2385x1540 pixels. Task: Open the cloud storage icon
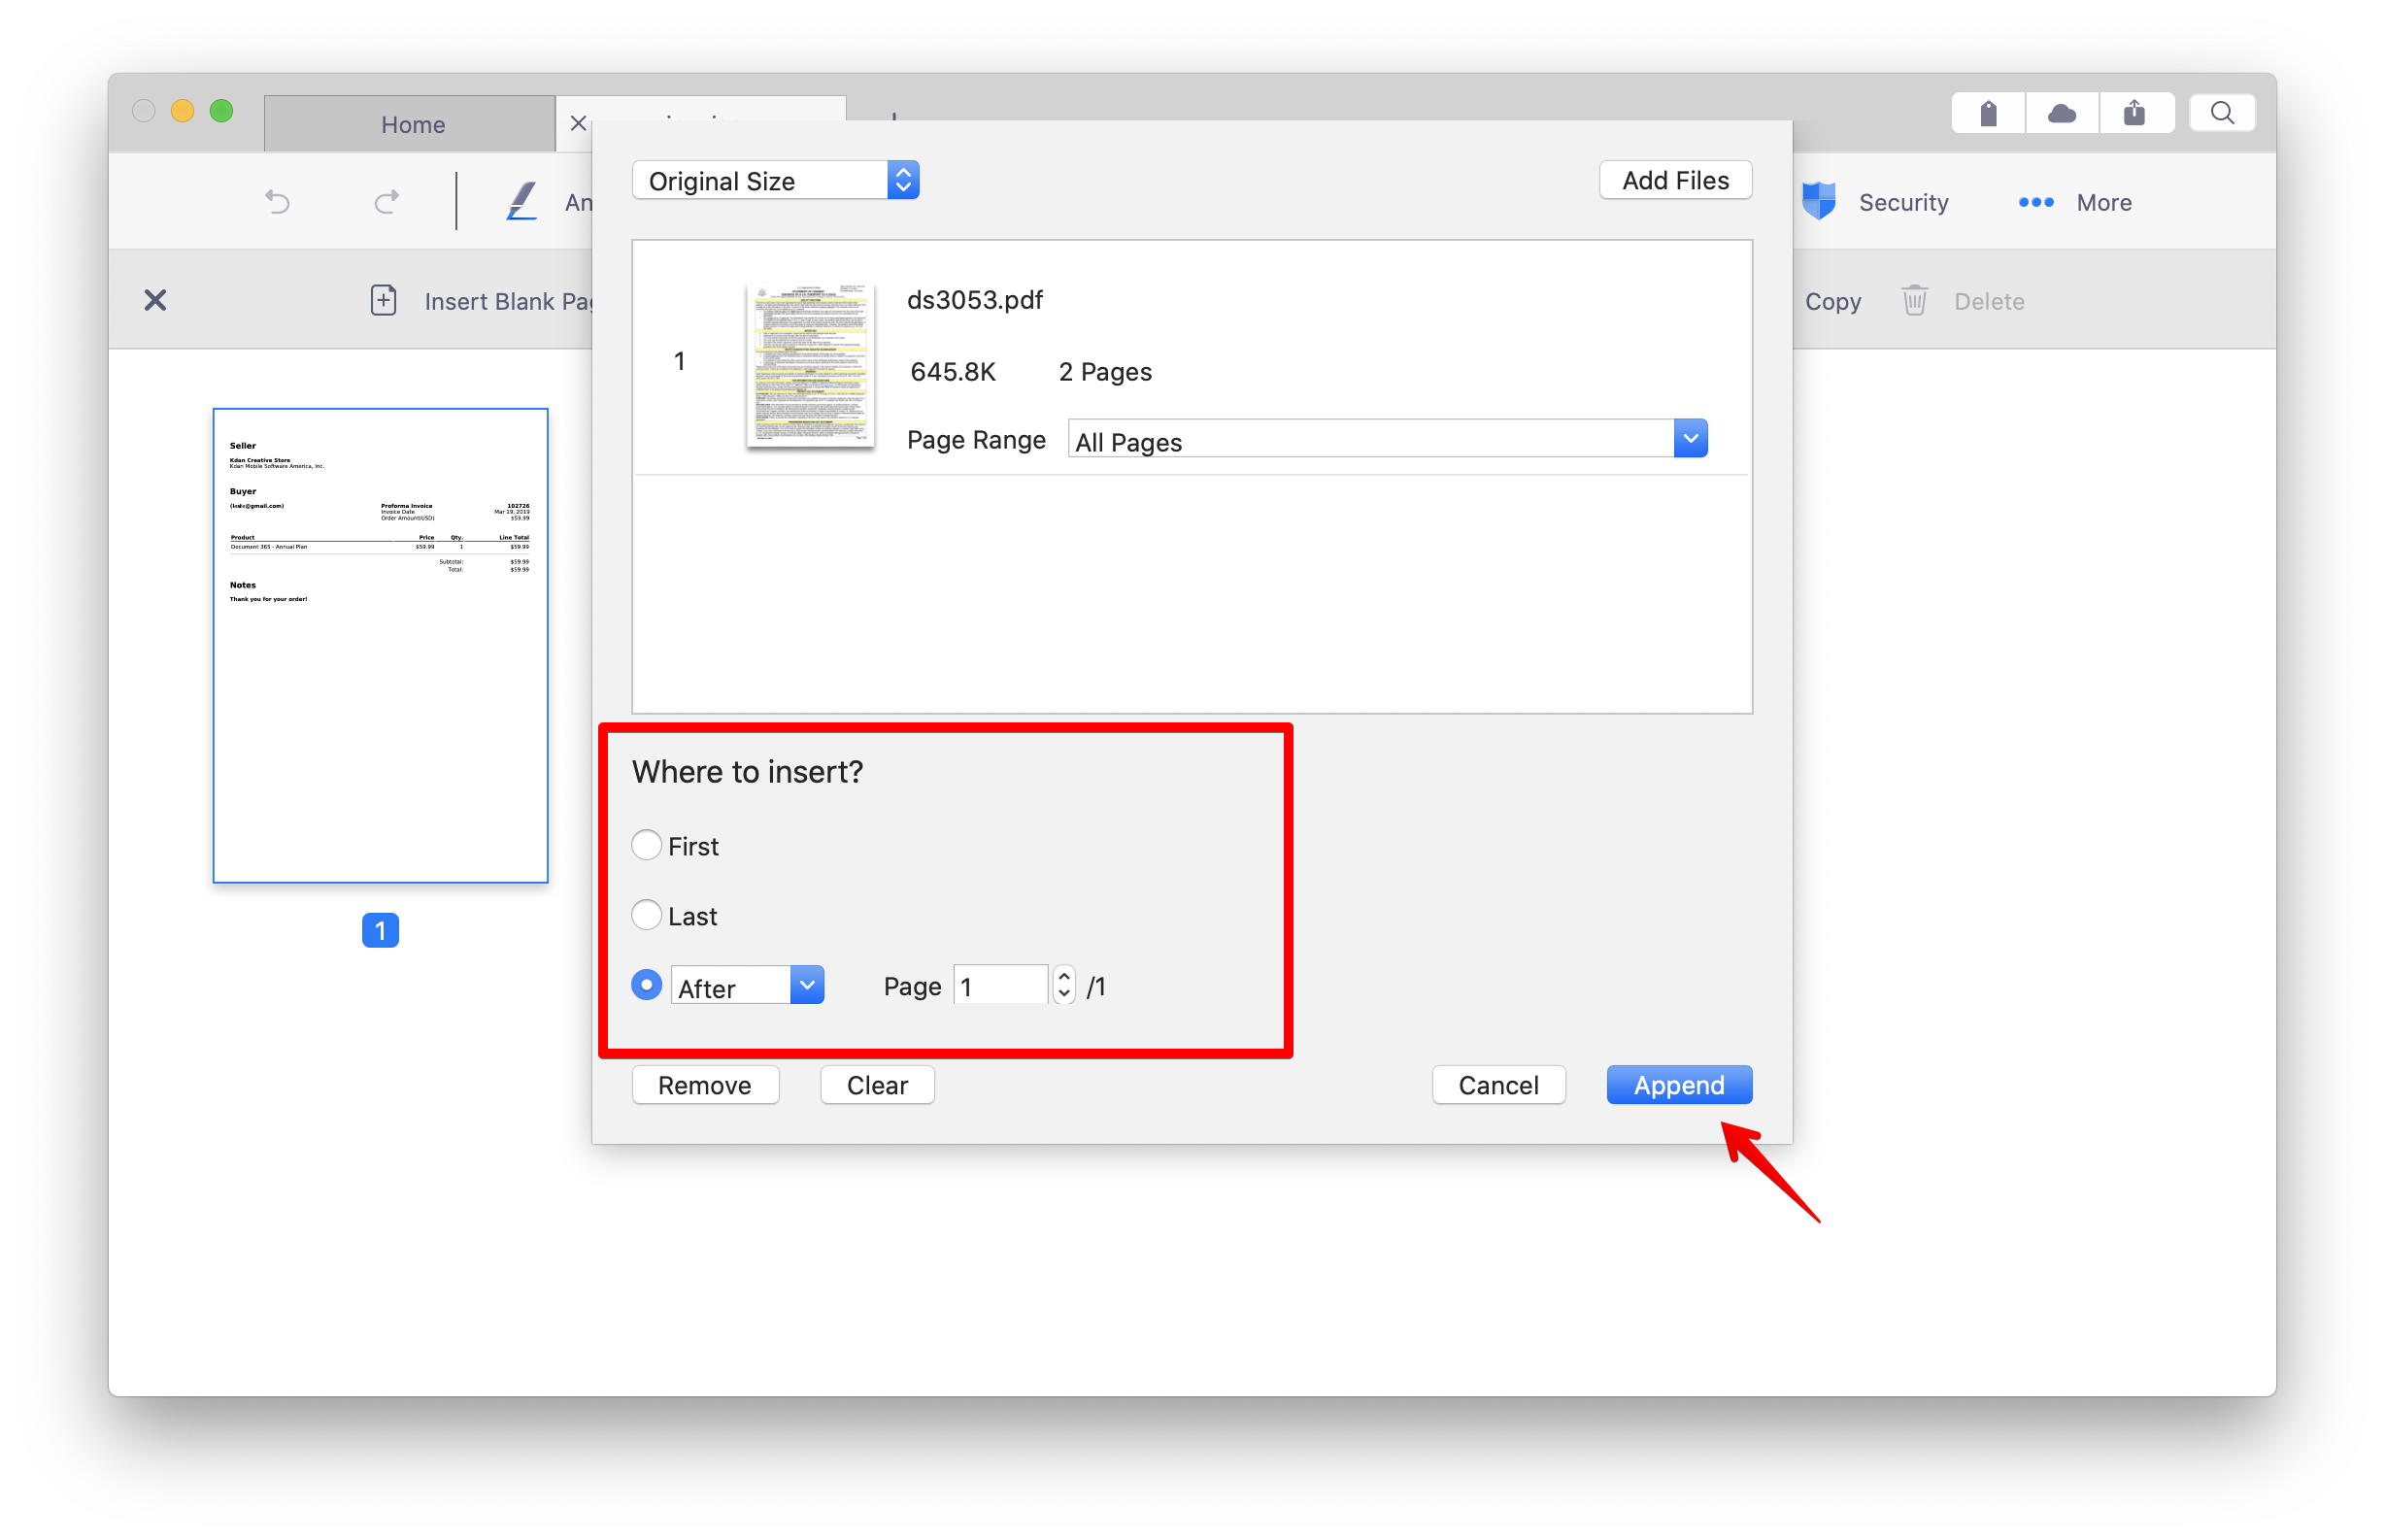point(2061,113)
